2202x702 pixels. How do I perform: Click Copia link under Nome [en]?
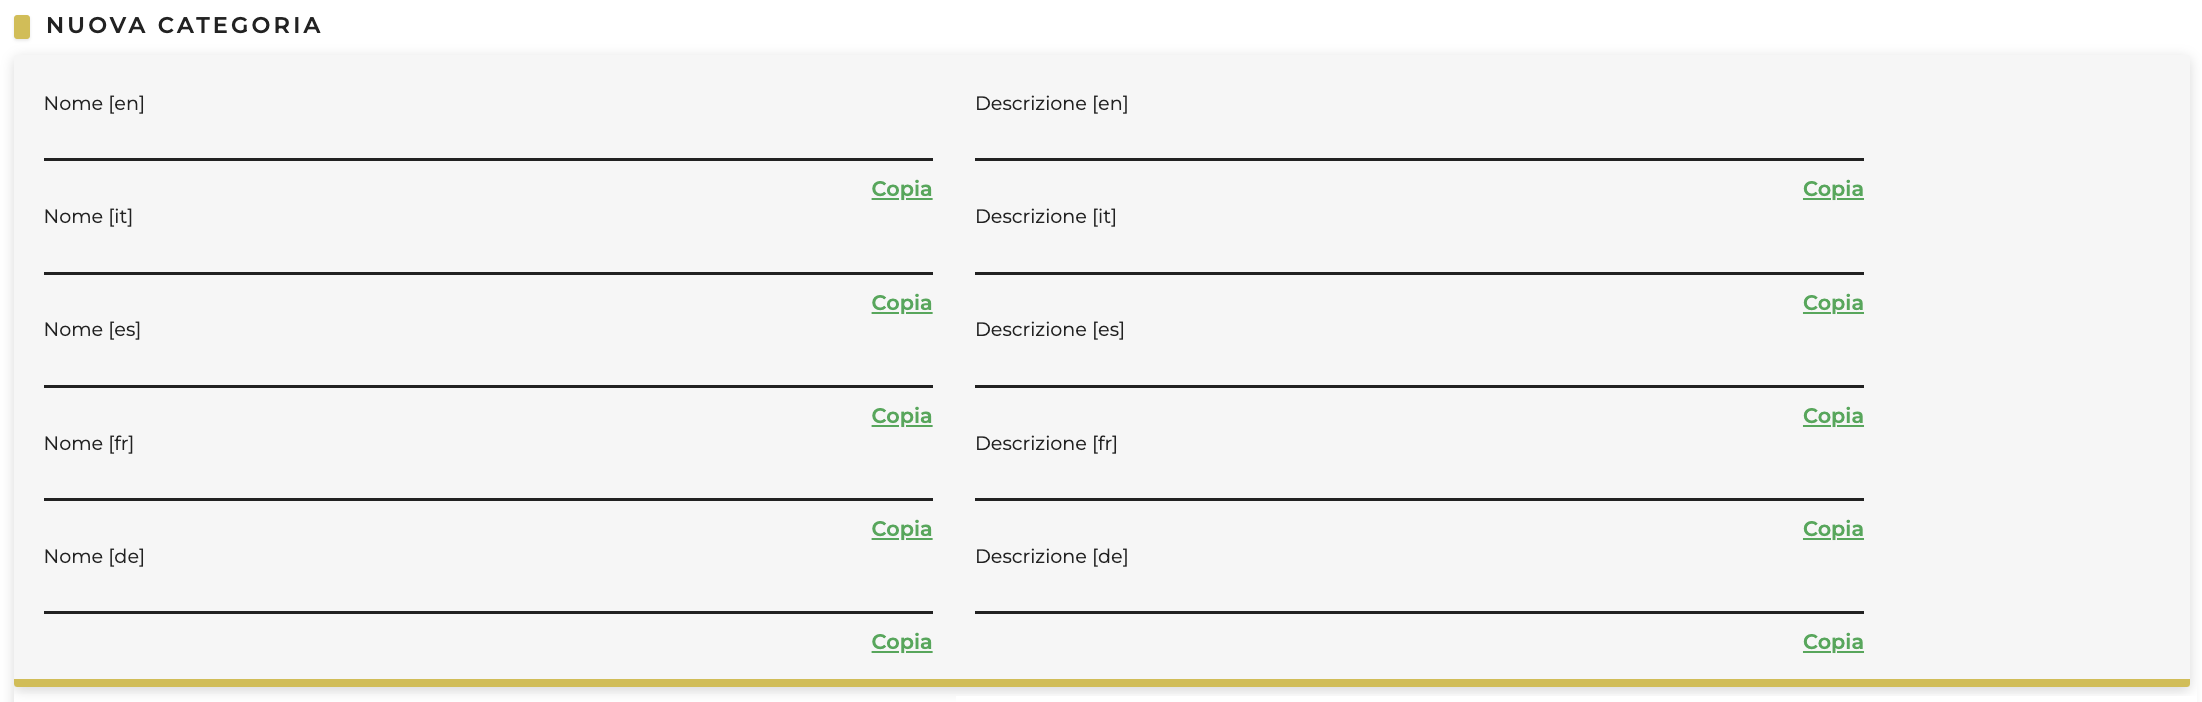[901, 189]
